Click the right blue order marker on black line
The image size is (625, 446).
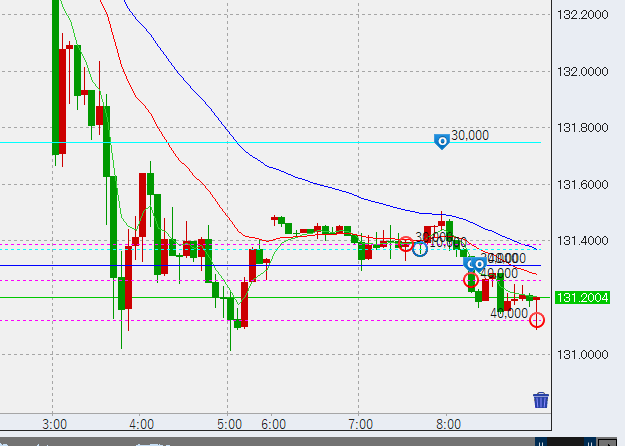[481, 264]
